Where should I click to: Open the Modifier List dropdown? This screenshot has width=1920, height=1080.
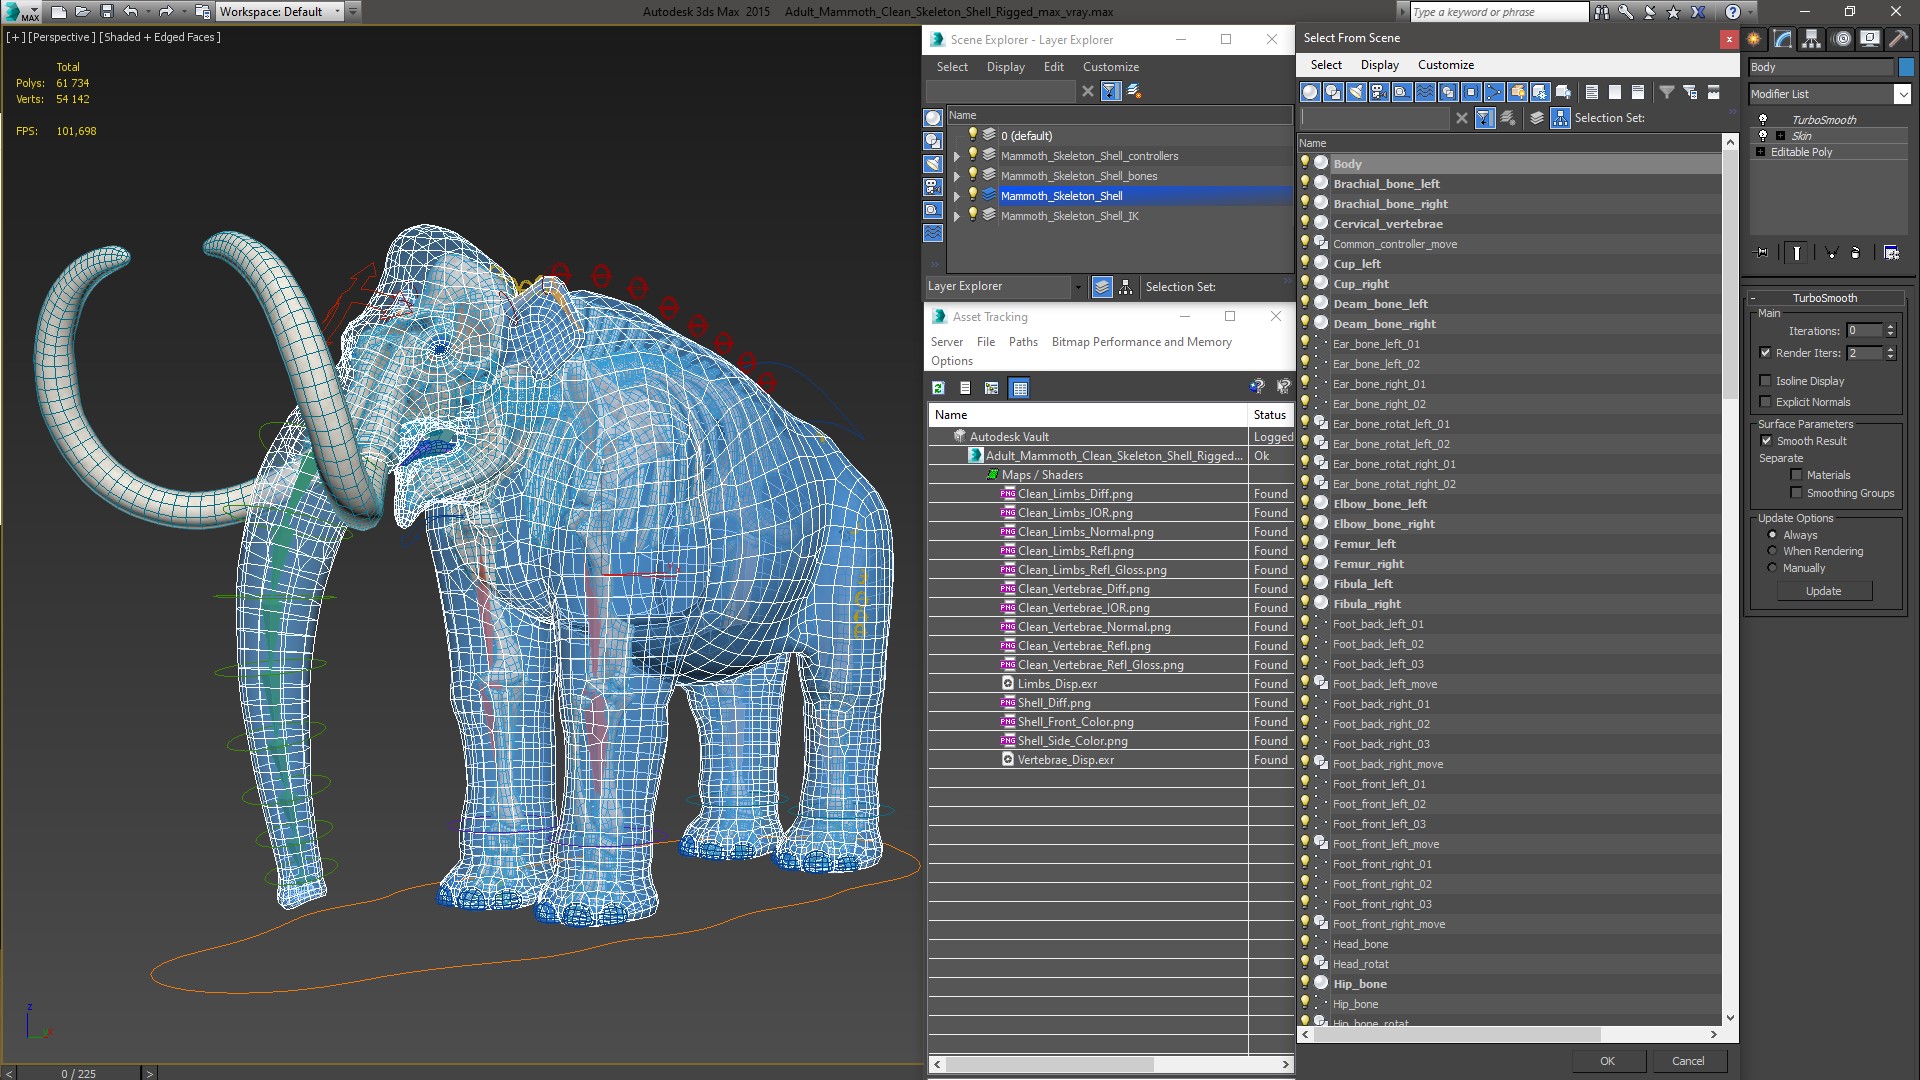coord(1902,94)
